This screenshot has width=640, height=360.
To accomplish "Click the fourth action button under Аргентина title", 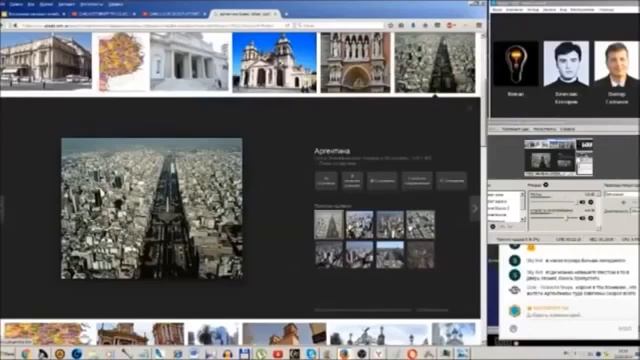I will [417, 181].
